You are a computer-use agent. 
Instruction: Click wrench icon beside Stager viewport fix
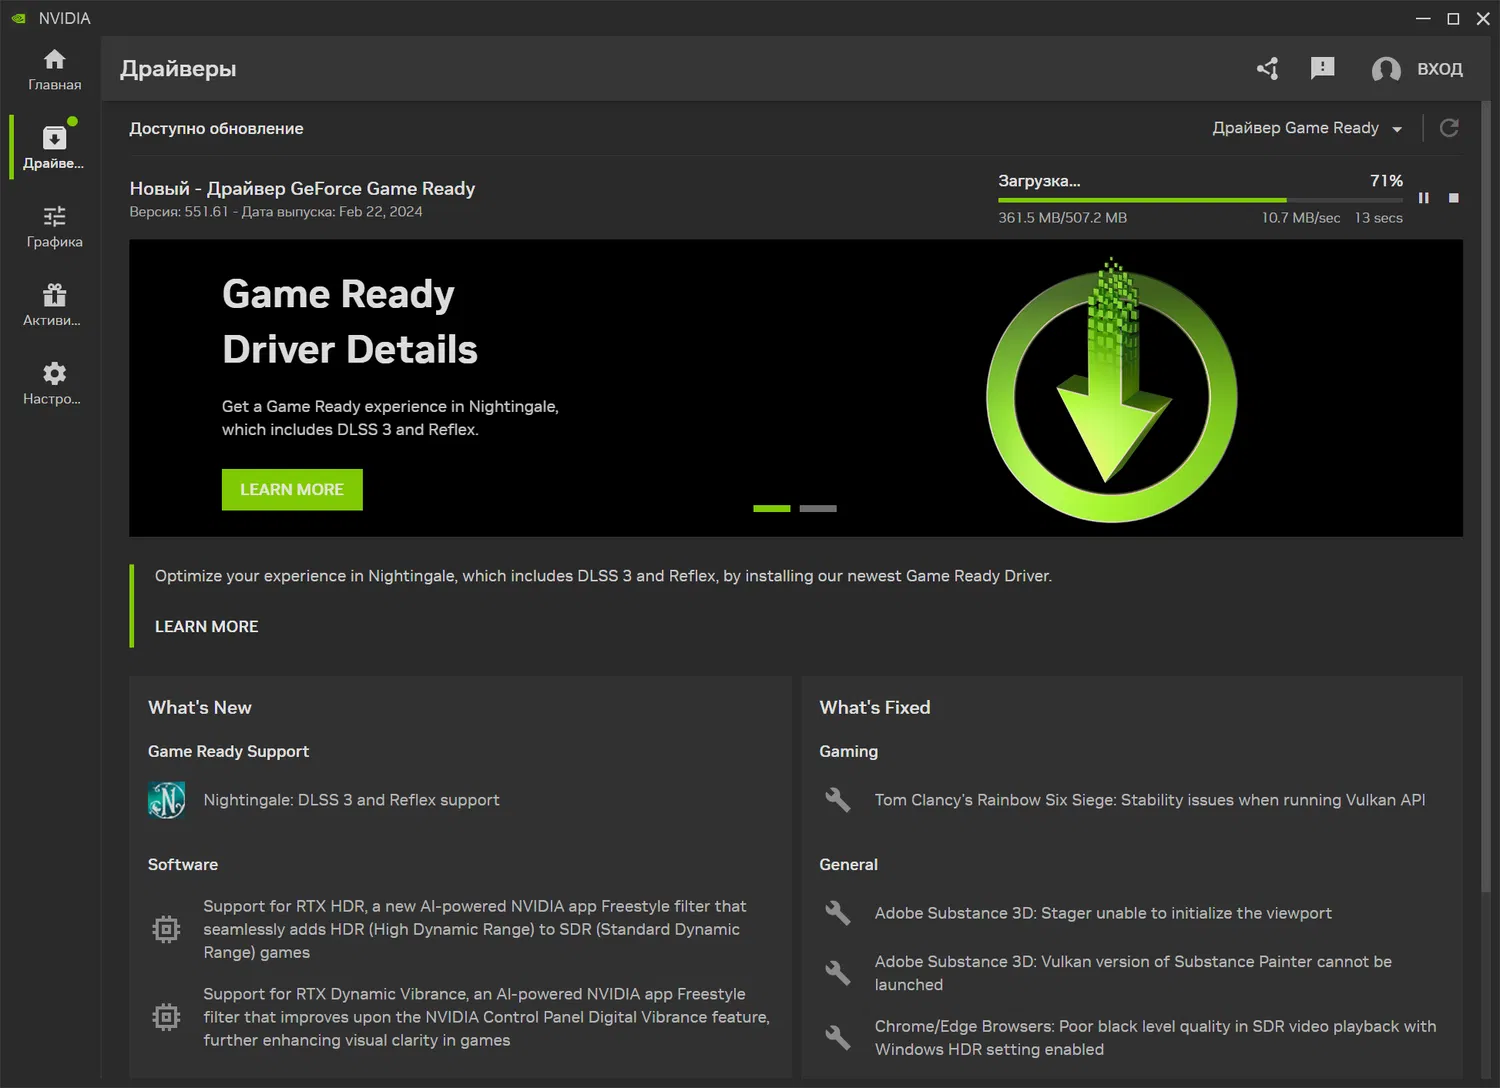tap(837, 913)
